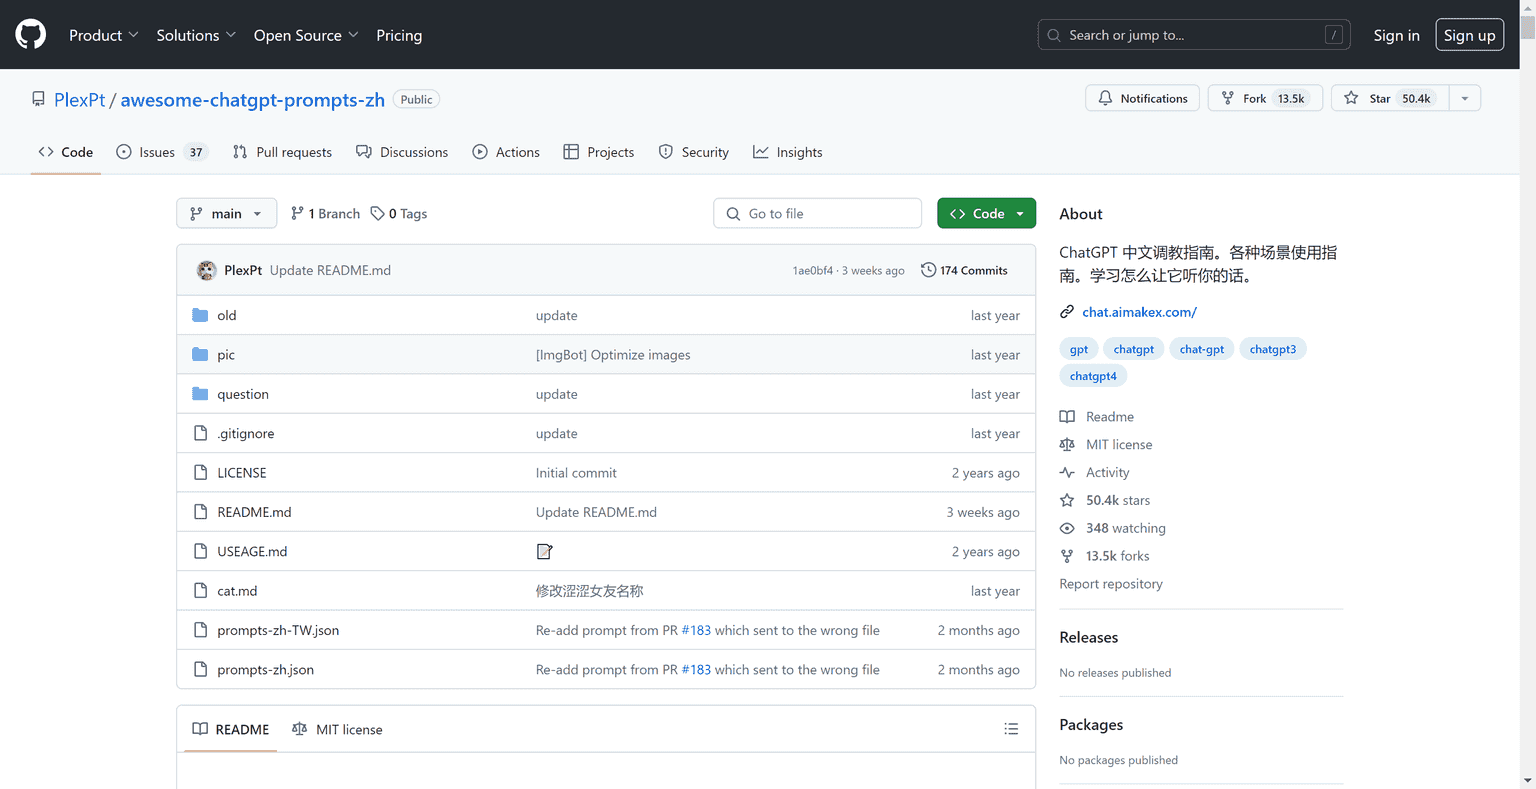Click the Notifications button
The height and width of the screenshot is (789, 1536).
1142,98
